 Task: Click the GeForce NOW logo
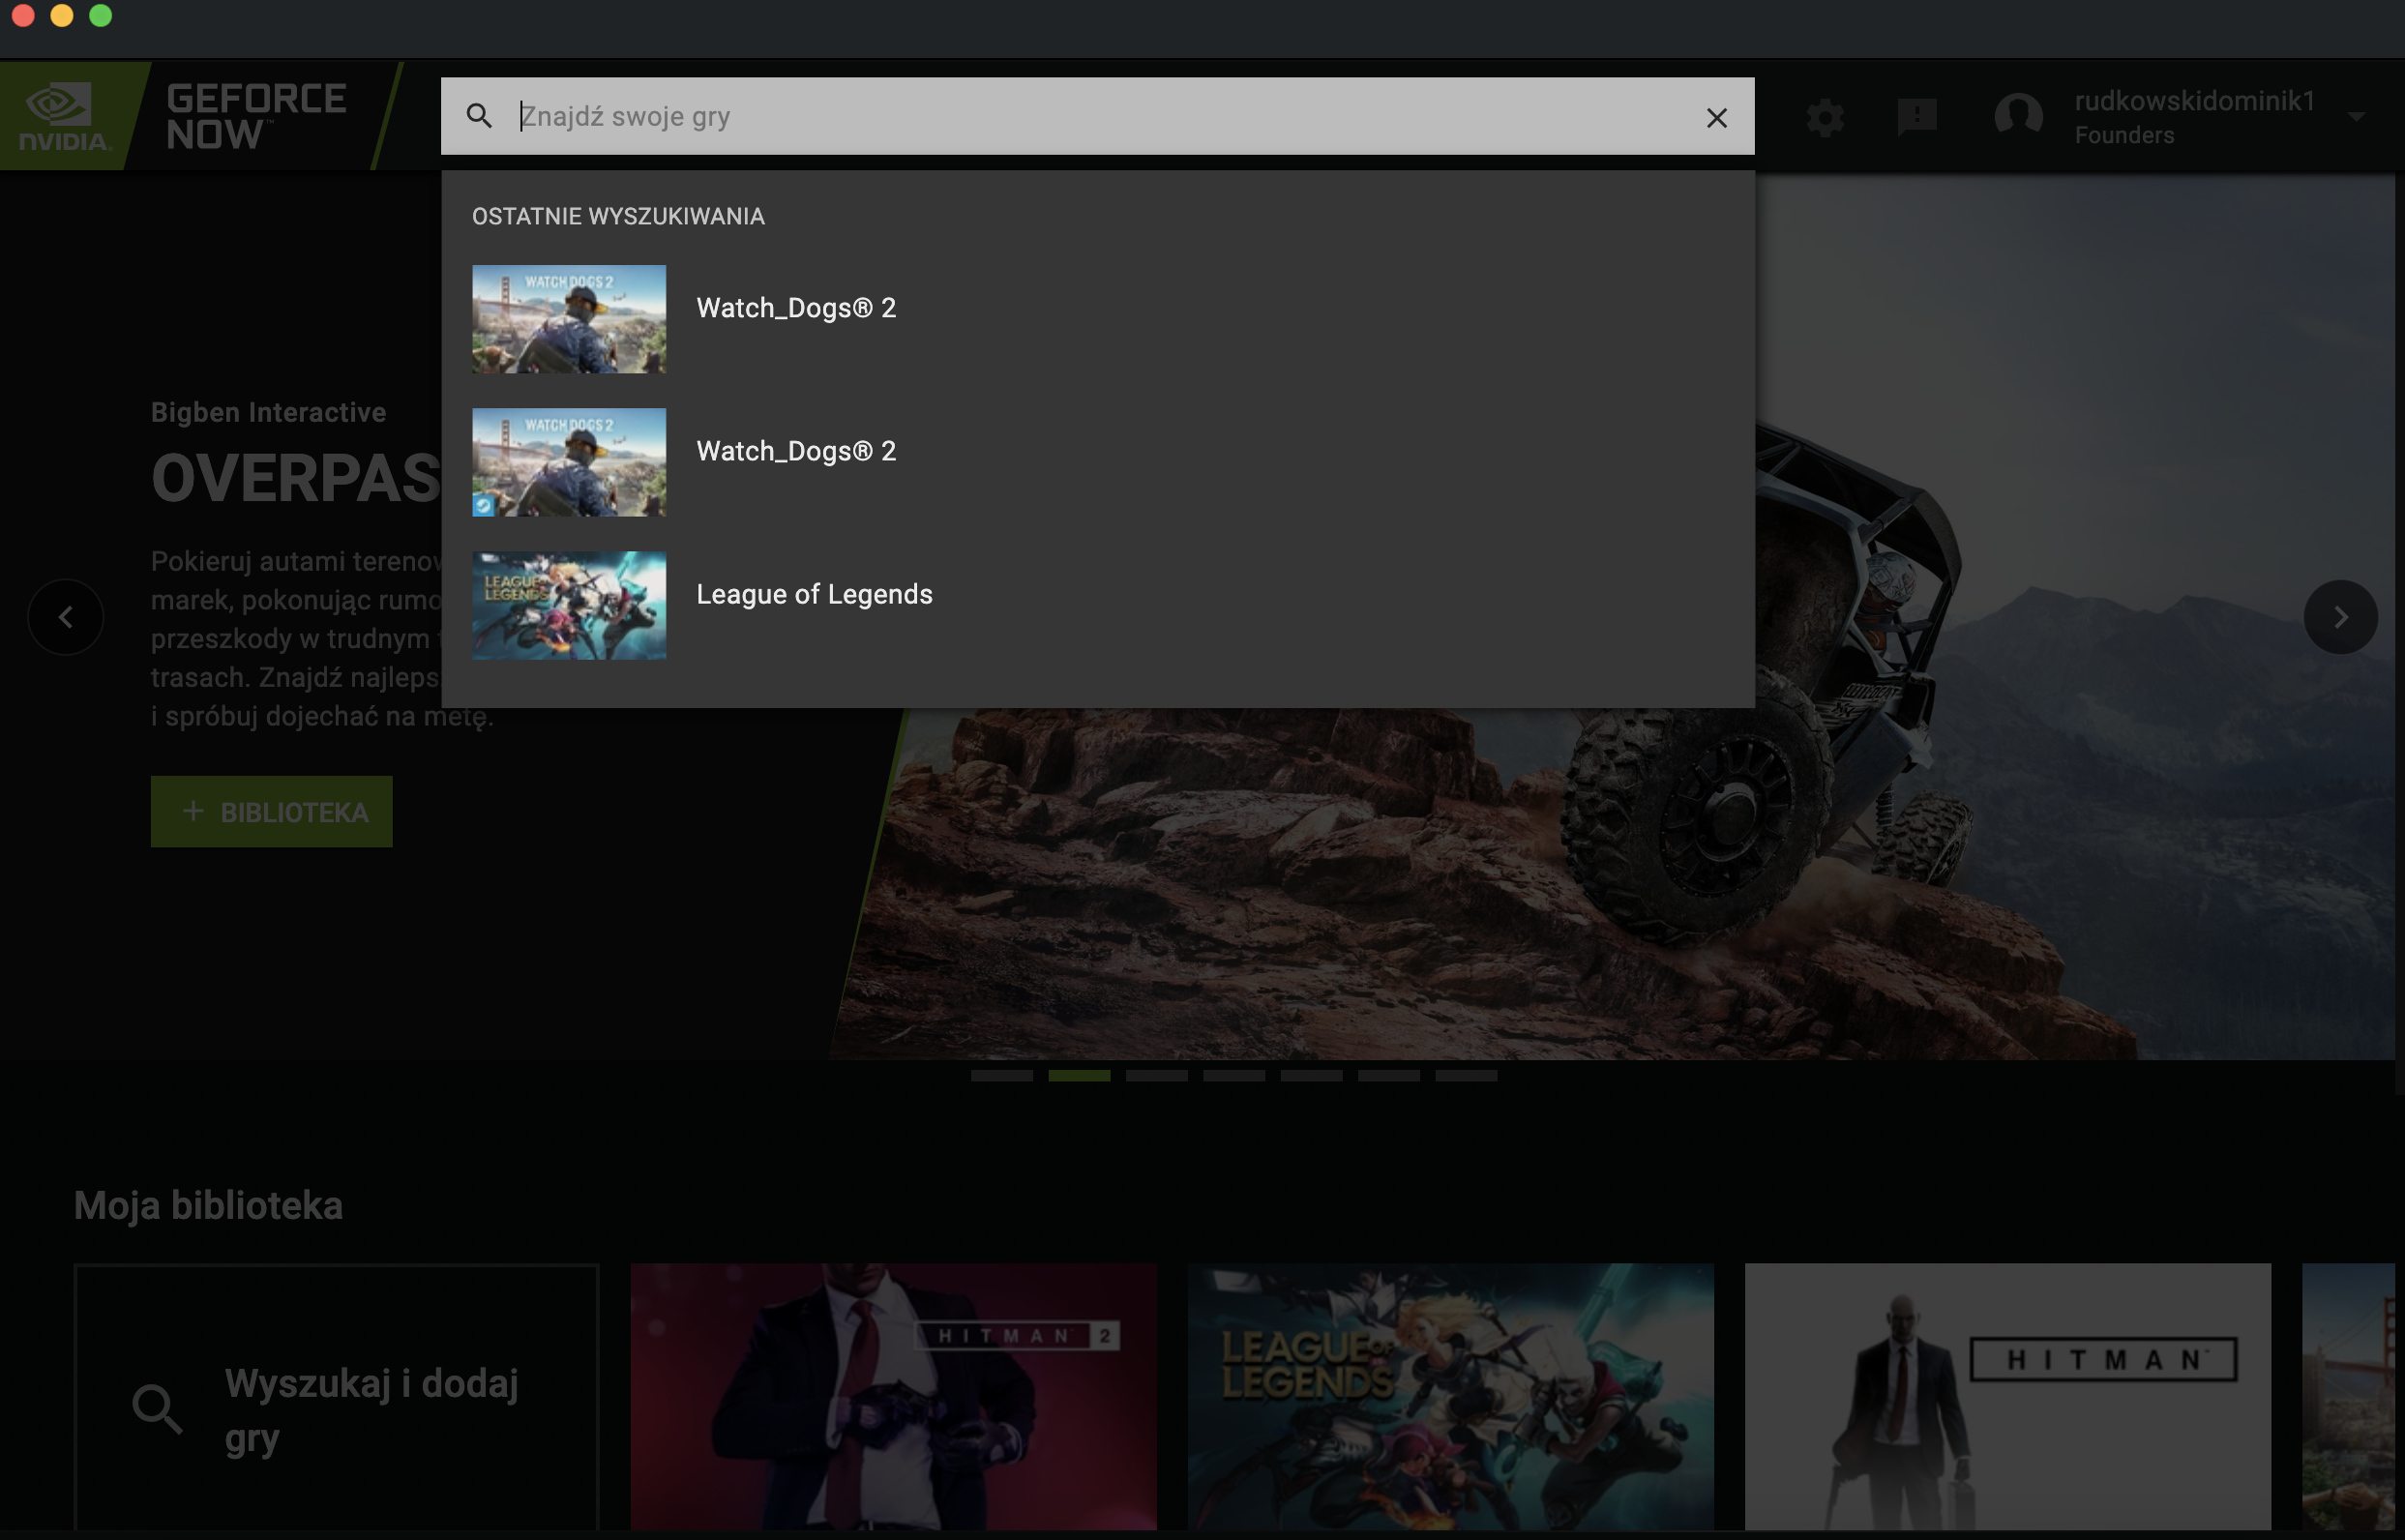tap(257, 116)
